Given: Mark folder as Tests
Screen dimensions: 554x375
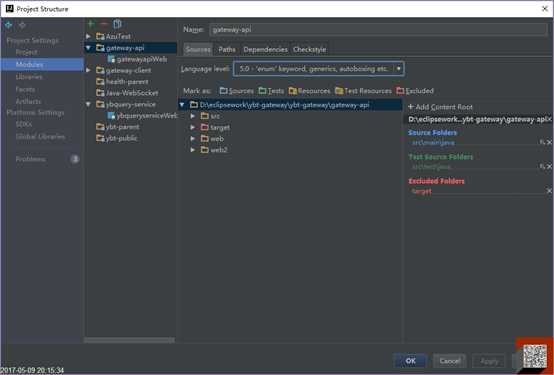Looking at the screenshot, I should [271, 91].
